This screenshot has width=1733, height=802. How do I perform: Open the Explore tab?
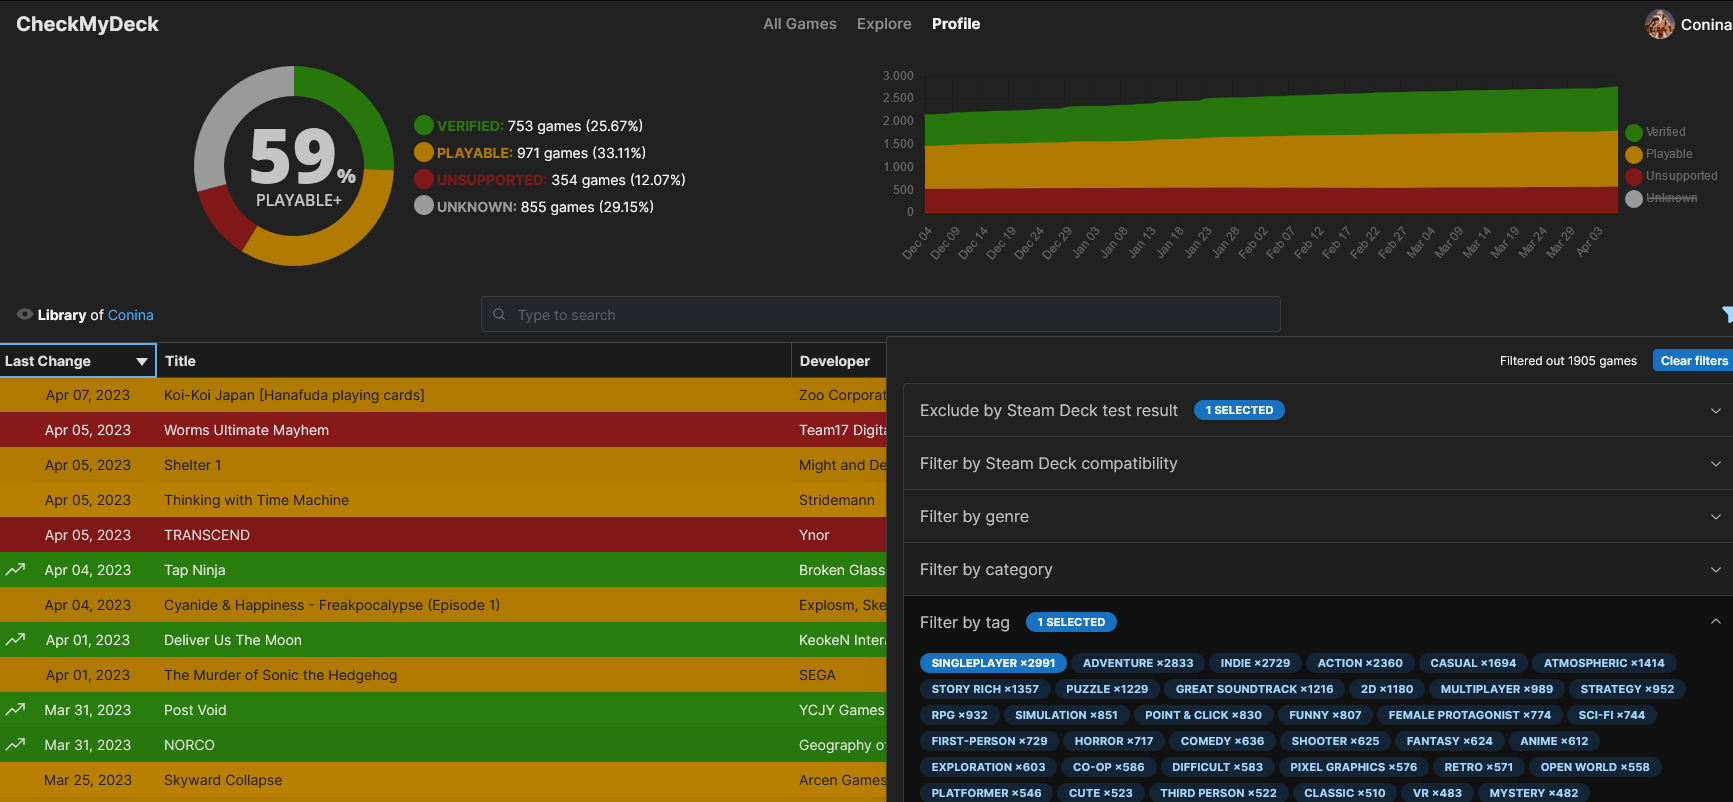(x=884, y=24)
